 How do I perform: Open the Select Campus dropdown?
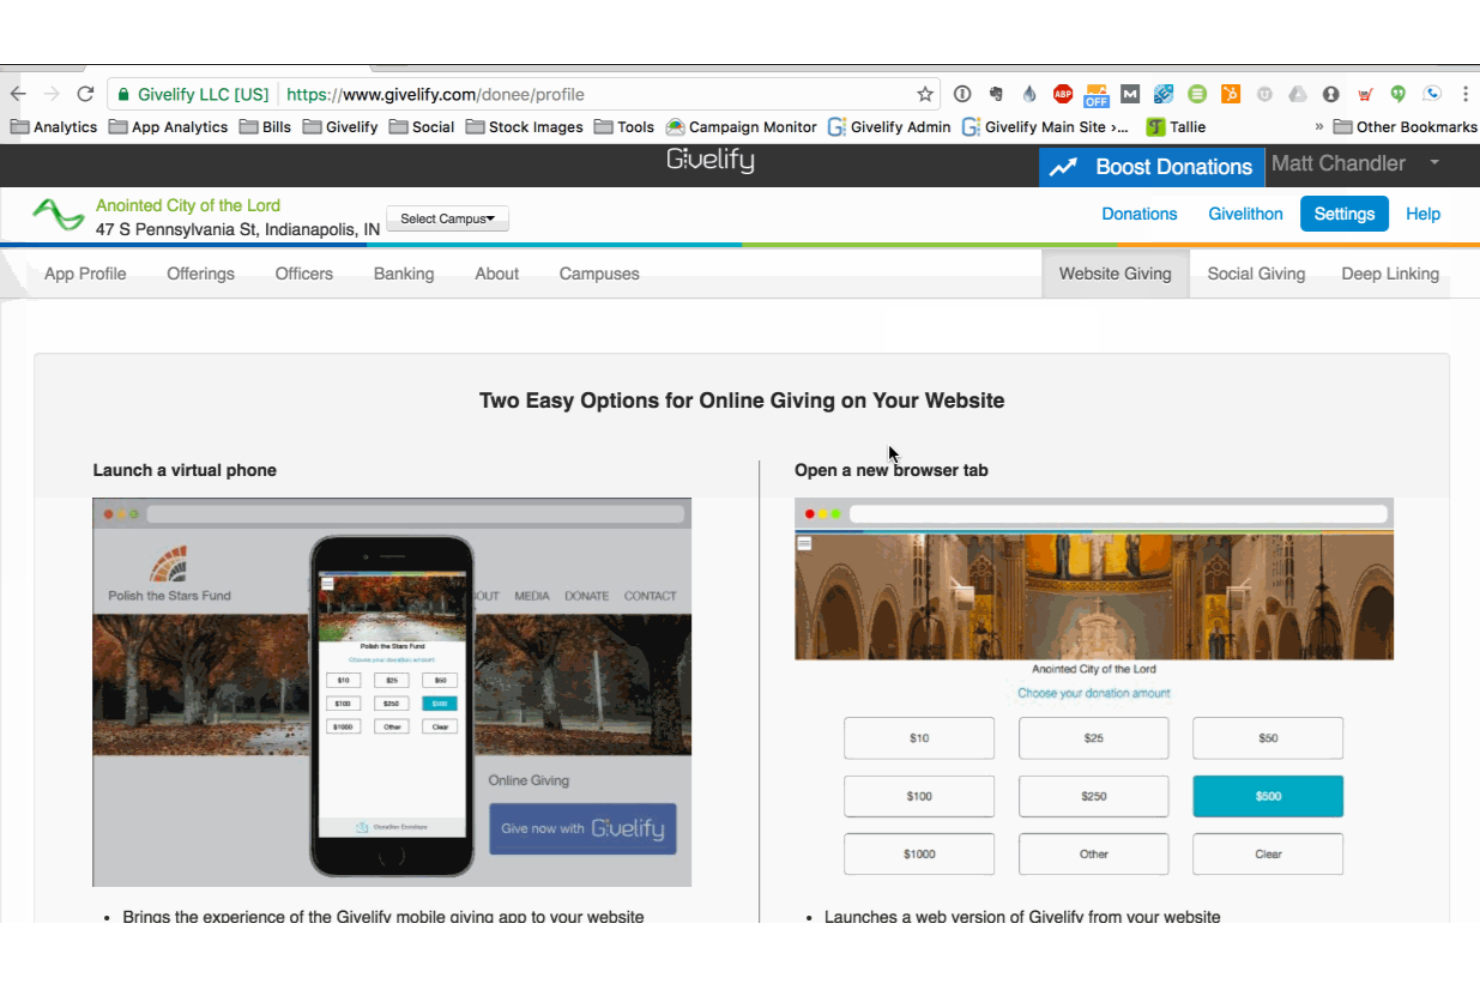[447, 218]
